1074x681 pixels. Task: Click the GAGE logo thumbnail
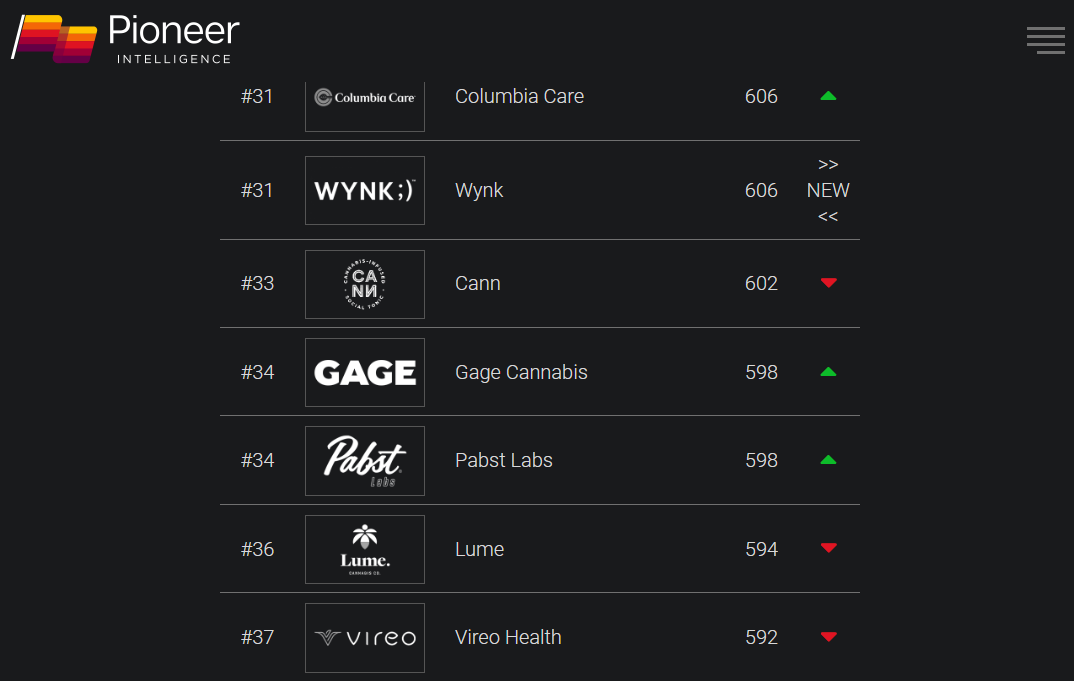click(364, 372)
